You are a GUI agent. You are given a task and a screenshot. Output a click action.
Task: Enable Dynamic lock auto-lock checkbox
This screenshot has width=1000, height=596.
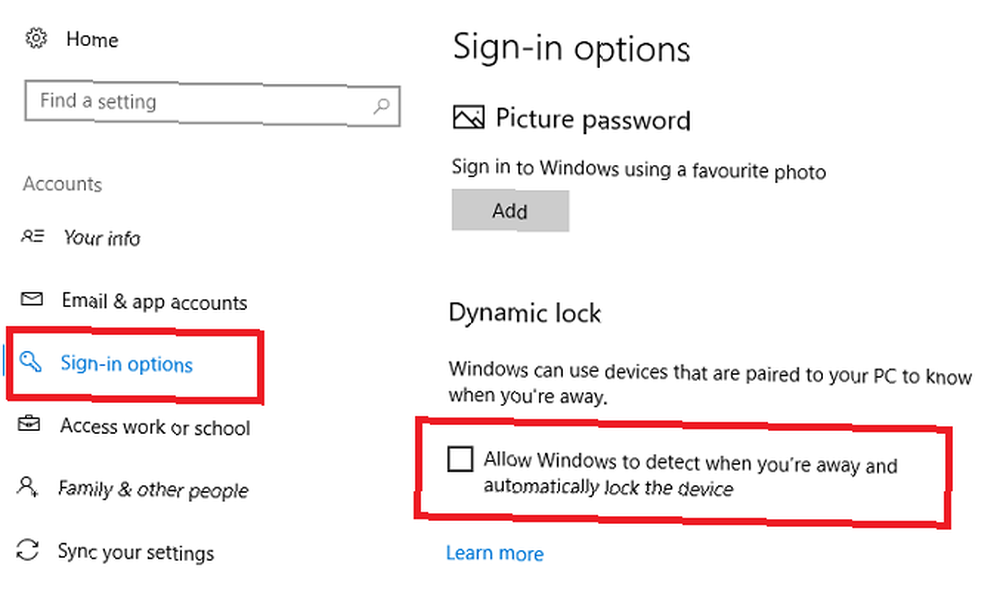tap(460, 459)
